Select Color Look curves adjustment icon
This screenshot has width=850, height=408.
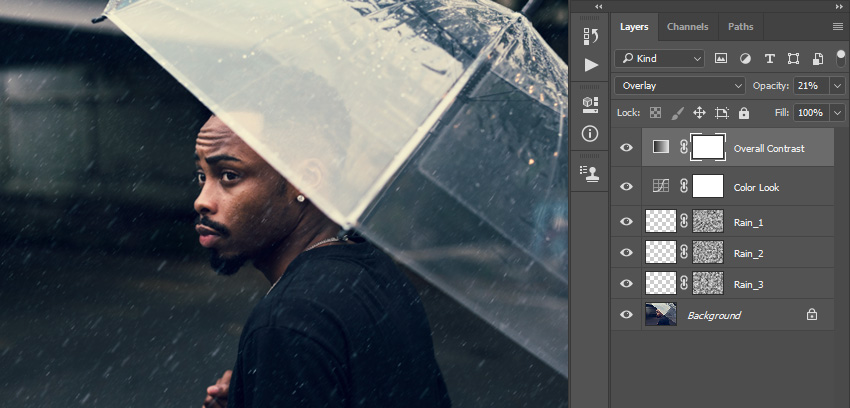click(x=660, y=186)
